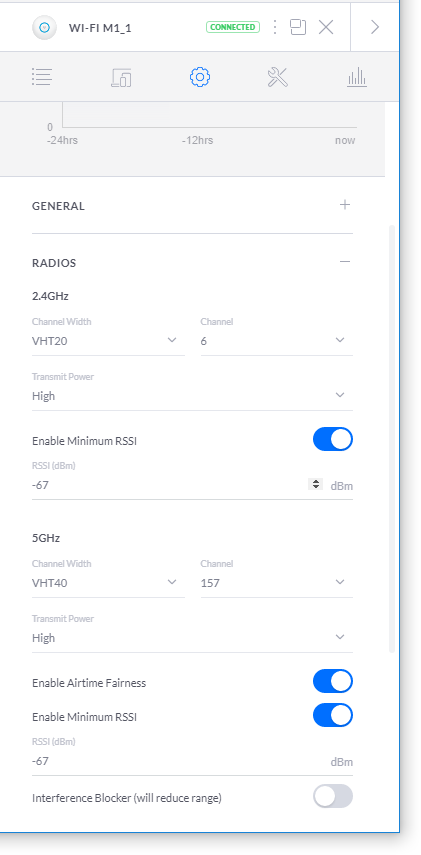This screenshot has height=855, width=421.
Task: Toggle Enable Airtime Fairness switch
Action: coord(333,681)
